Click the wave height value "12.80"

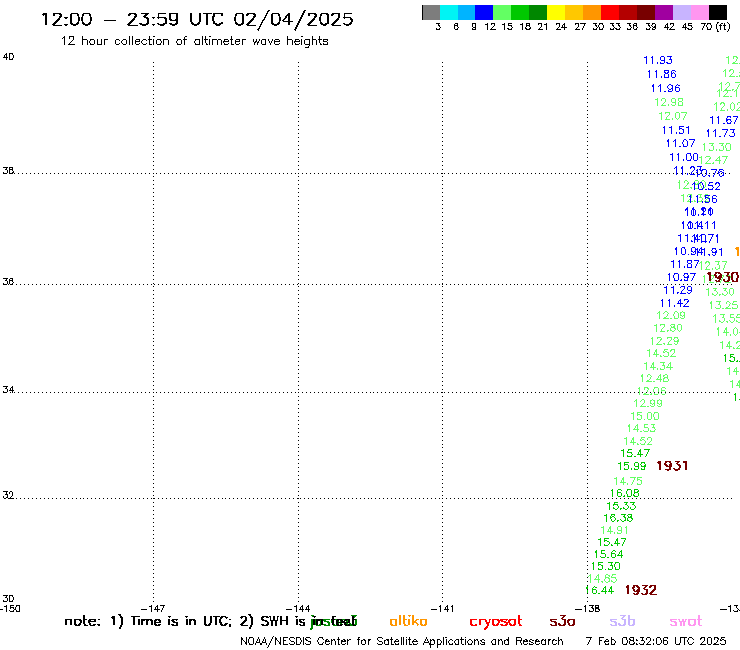[x=668, y=328]
